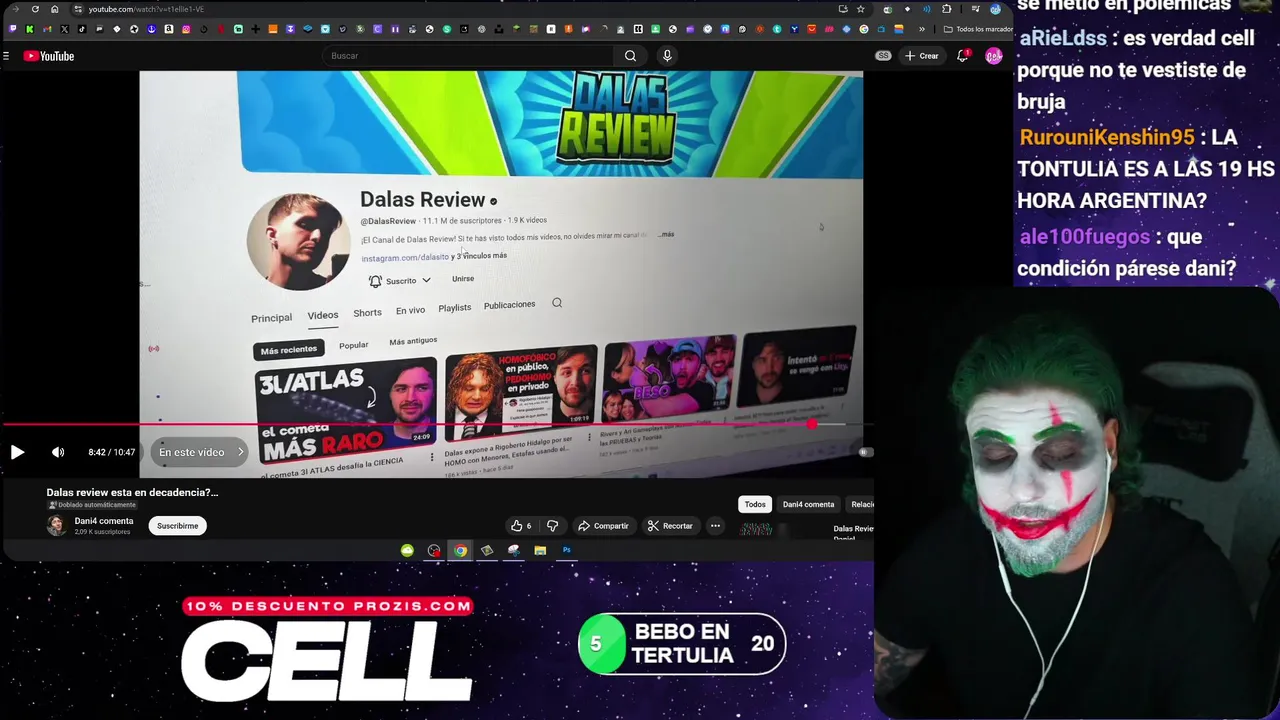
Task: Open the Dani4 comenta channel avatar
Action: pyautogui.click(x=57, y=526)
